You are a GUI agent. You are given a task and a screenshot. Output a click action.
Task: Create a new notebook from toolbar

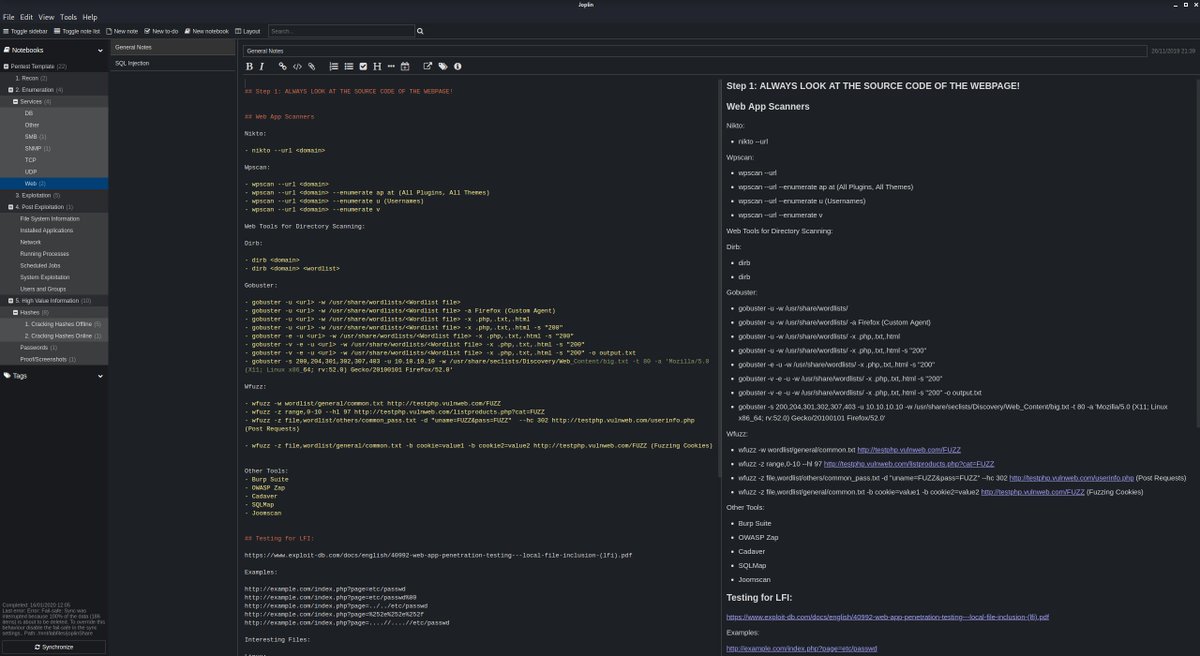(x=206, y=31)
